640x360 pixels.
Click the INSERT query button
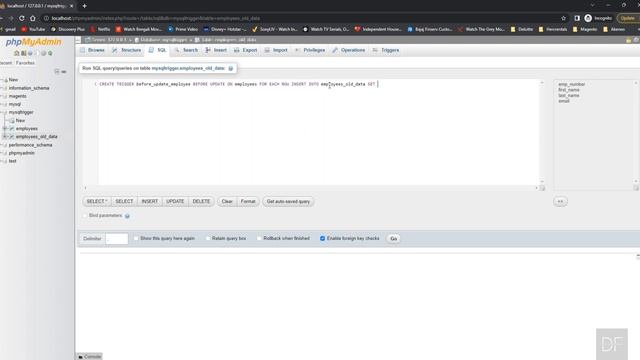[149, 202]
